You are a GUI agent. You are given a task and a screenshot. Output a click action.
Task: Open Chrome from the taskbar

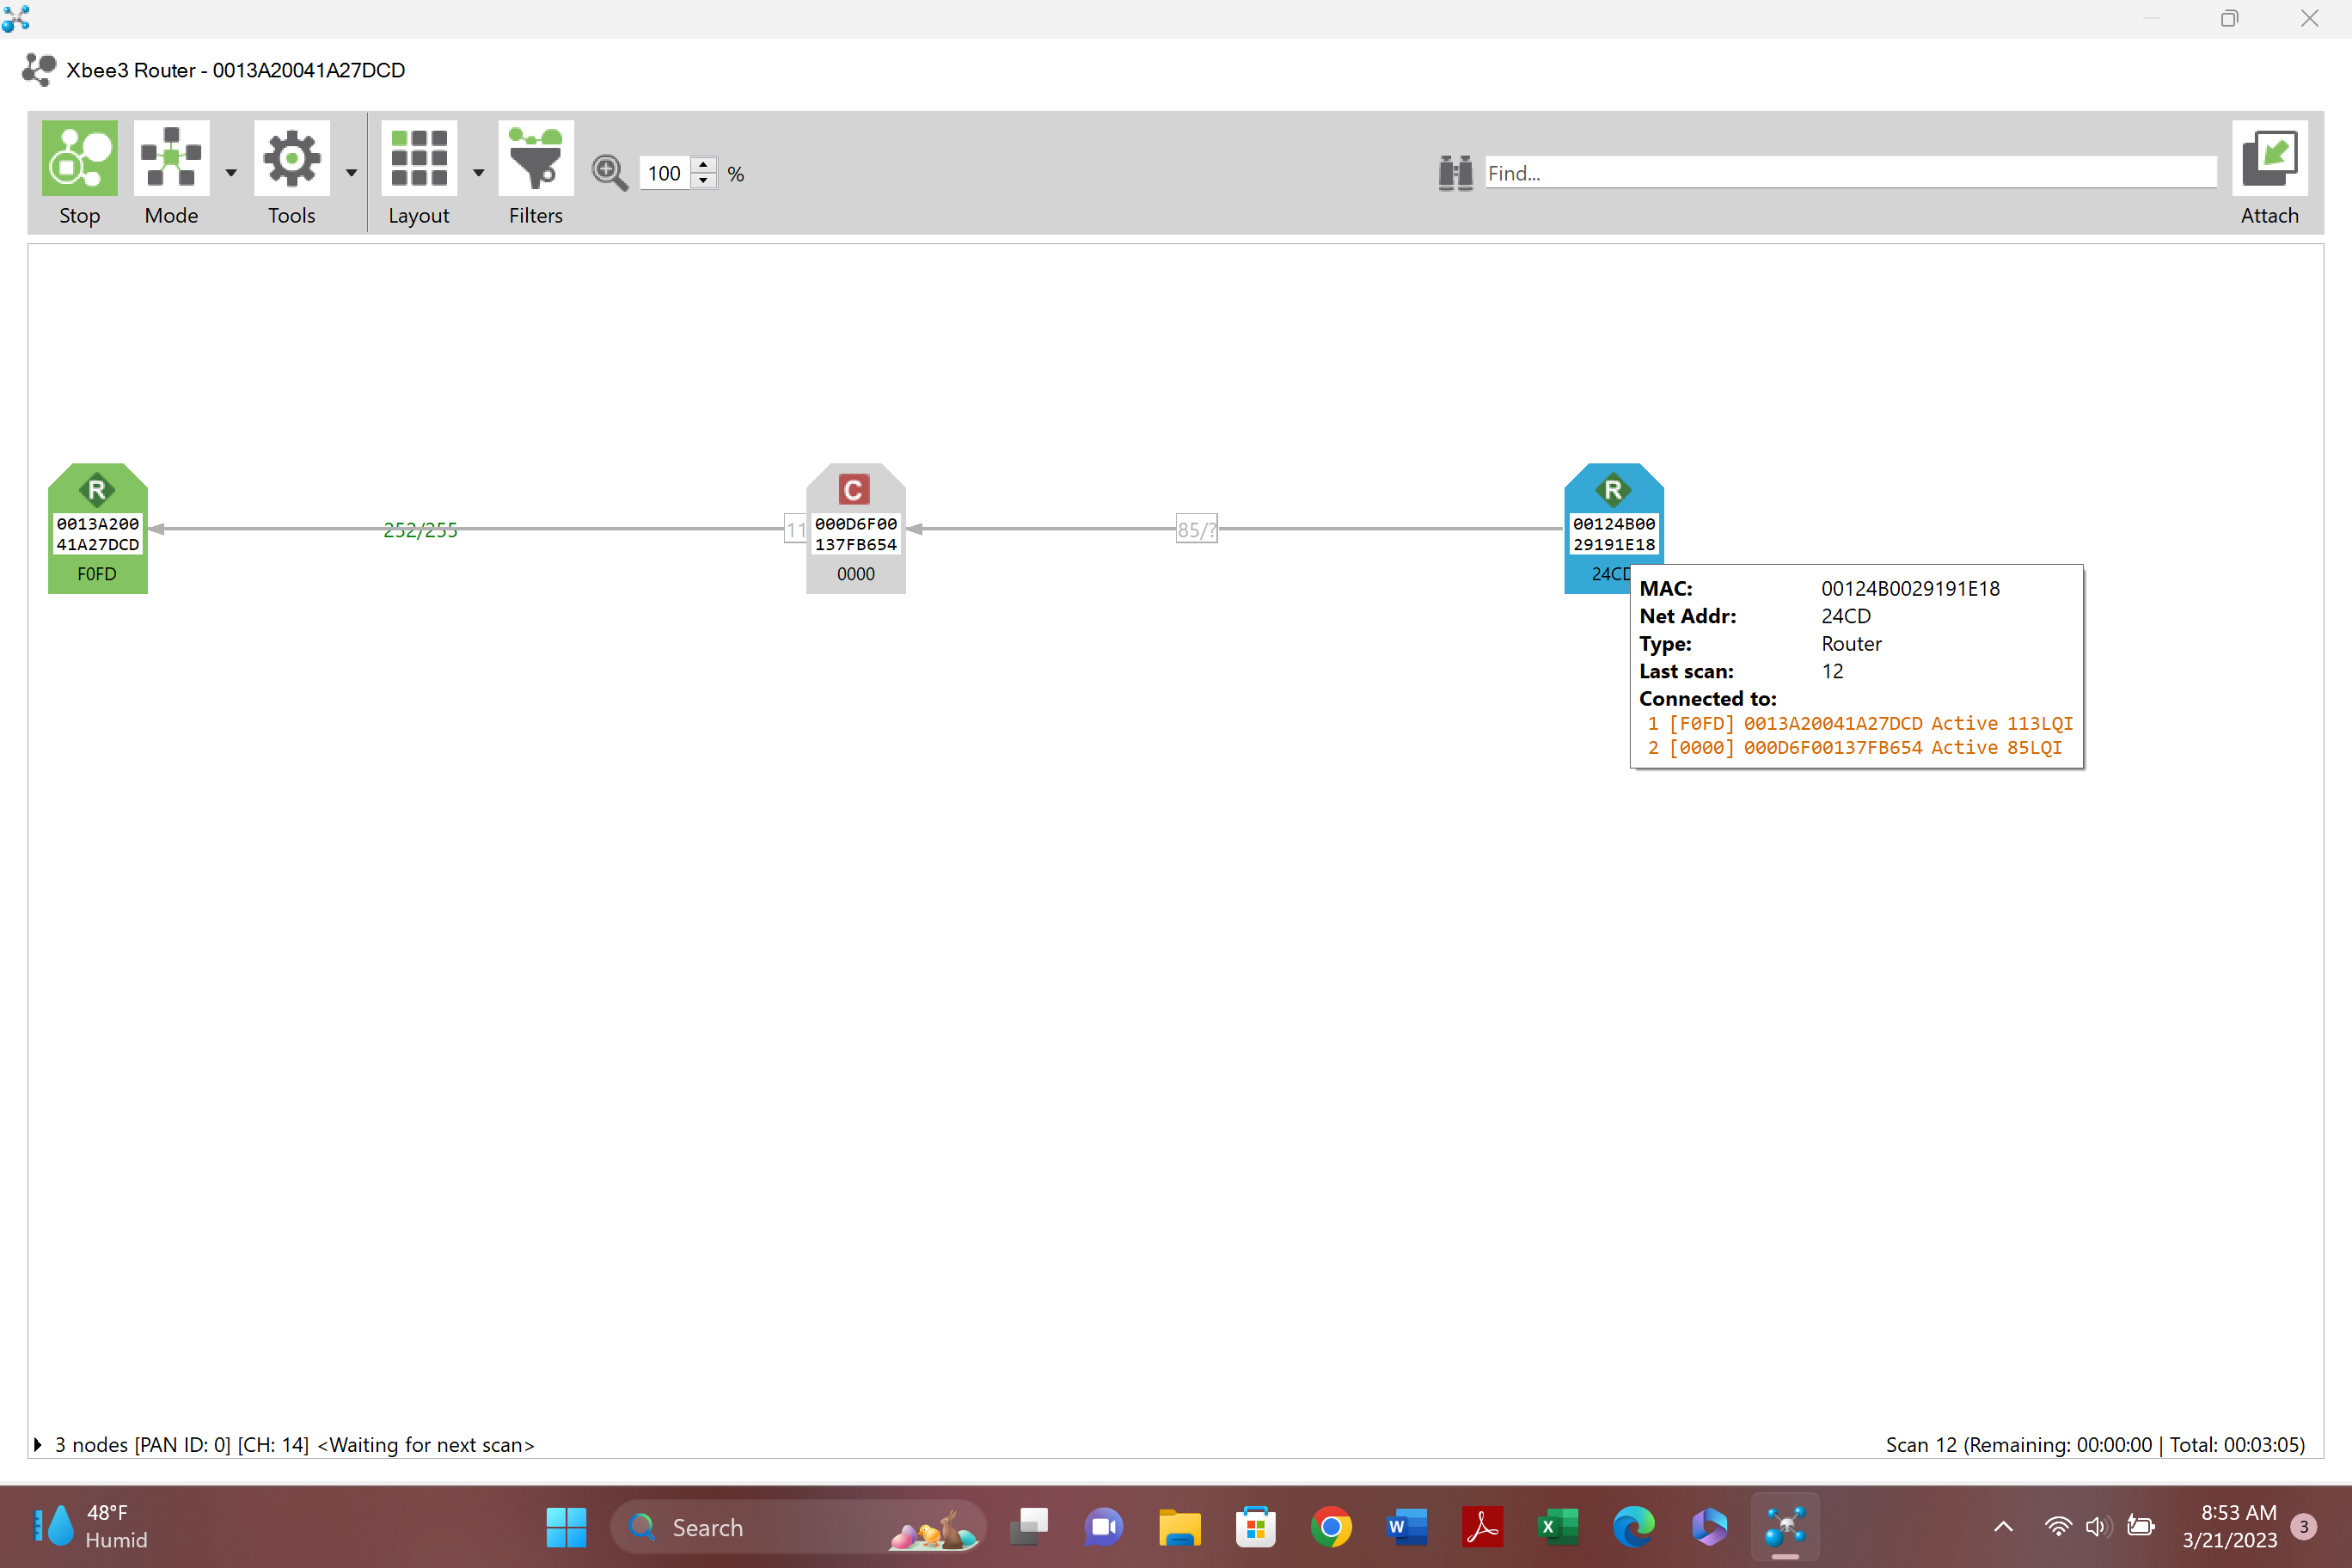[x=1330, y=1527]
